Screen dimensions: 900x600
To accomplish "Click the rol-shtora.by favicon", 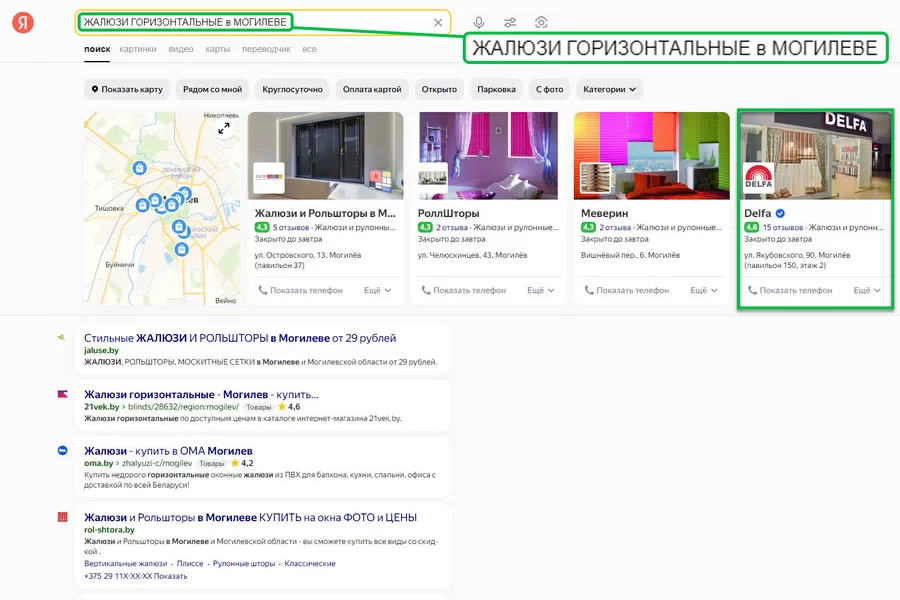I will 63,517.
